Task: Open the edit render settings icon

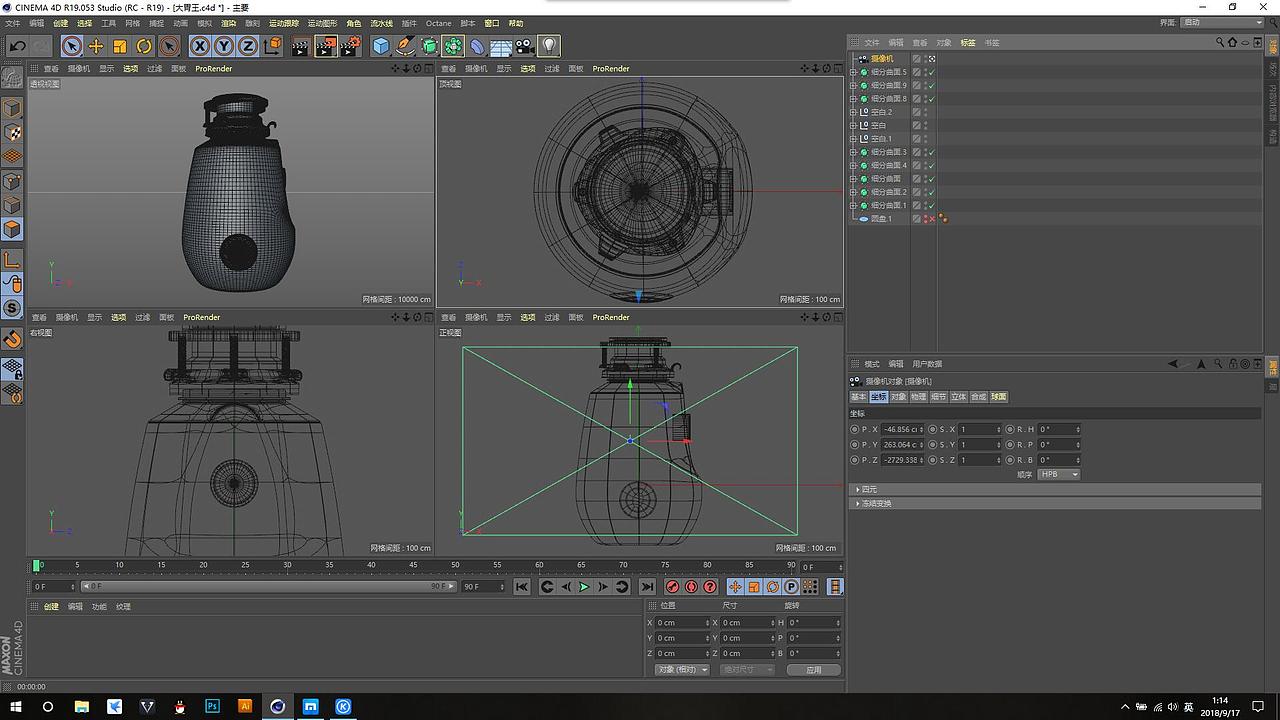Action: tap(350, 46)
